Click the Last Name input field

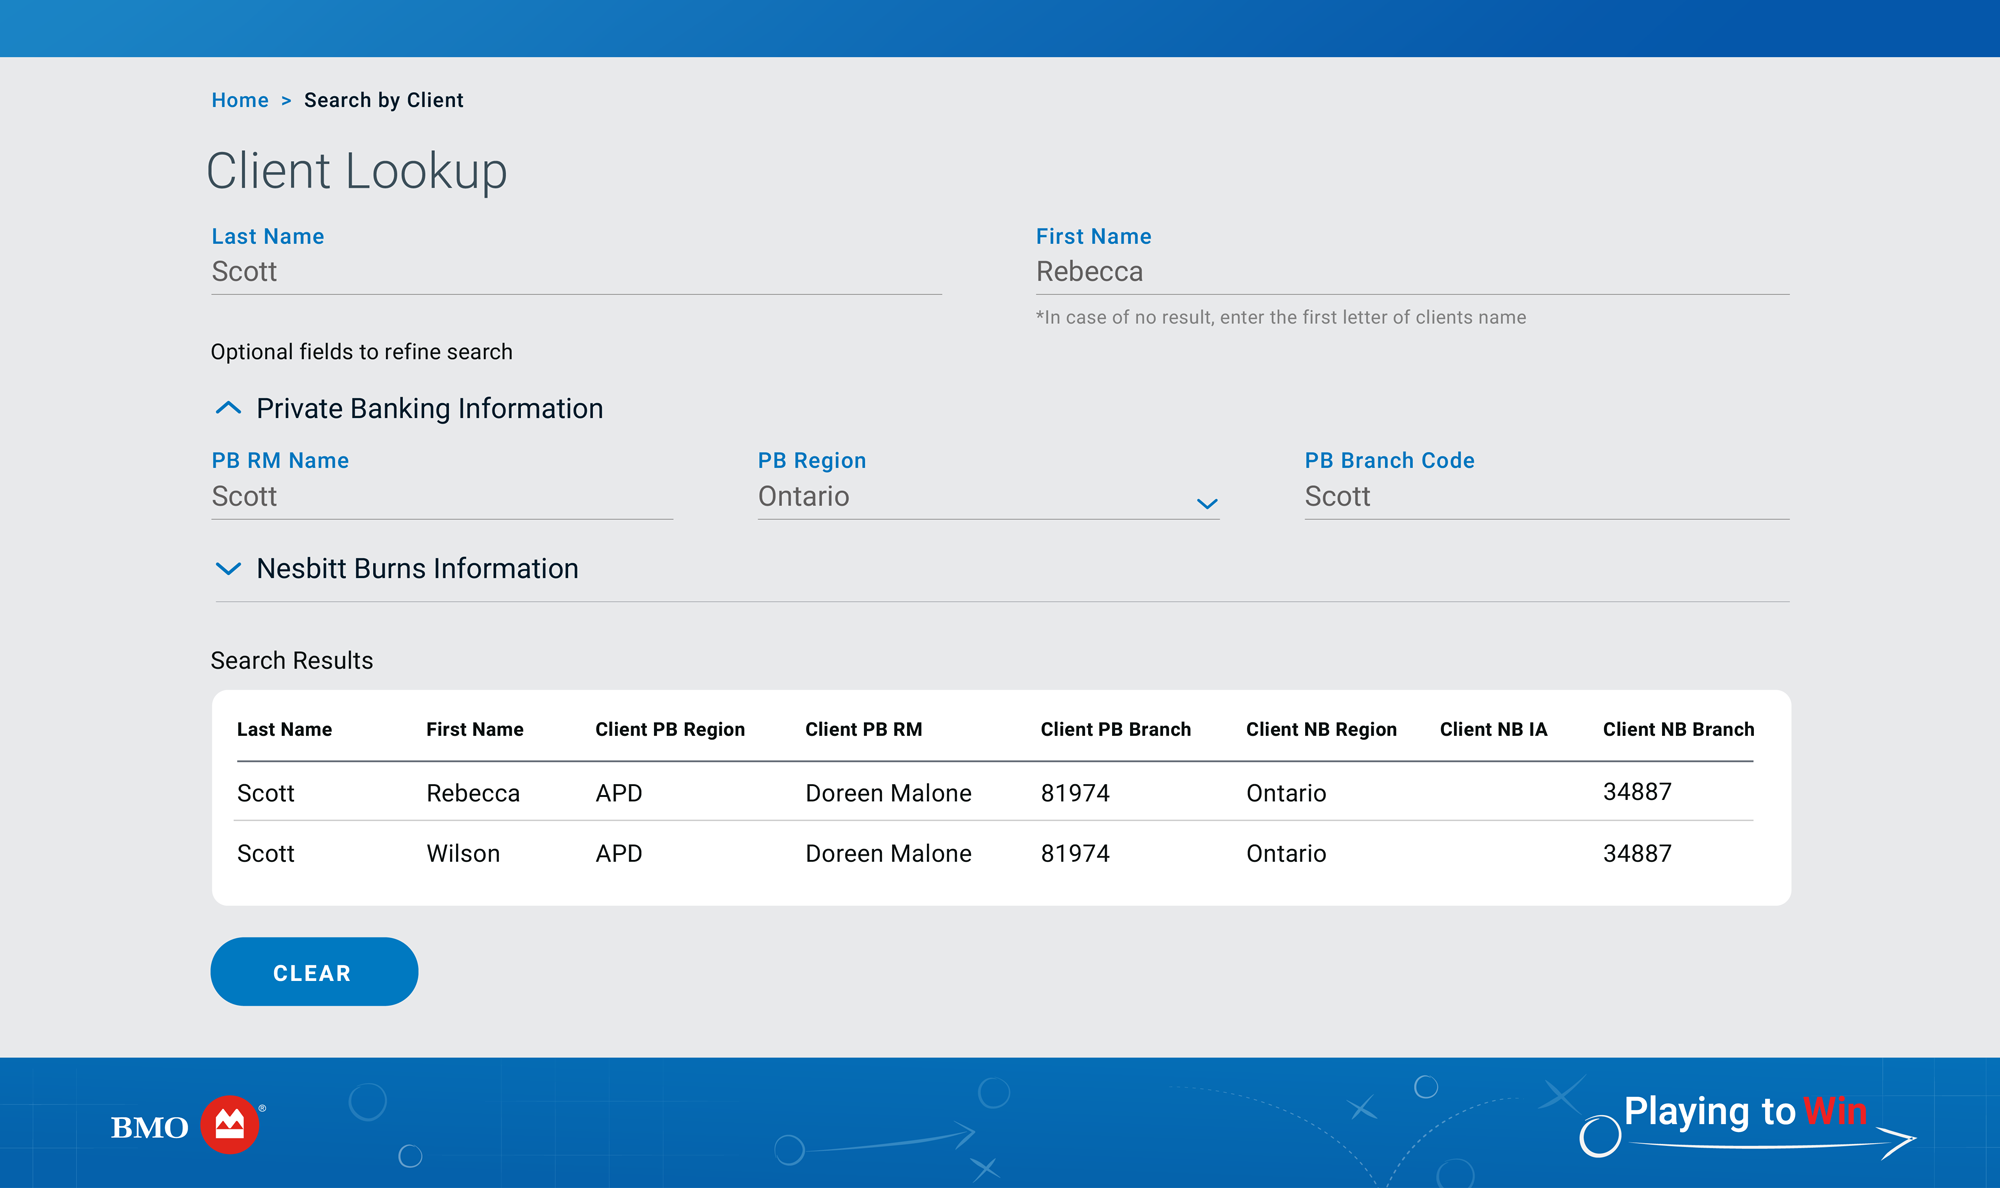575,272
